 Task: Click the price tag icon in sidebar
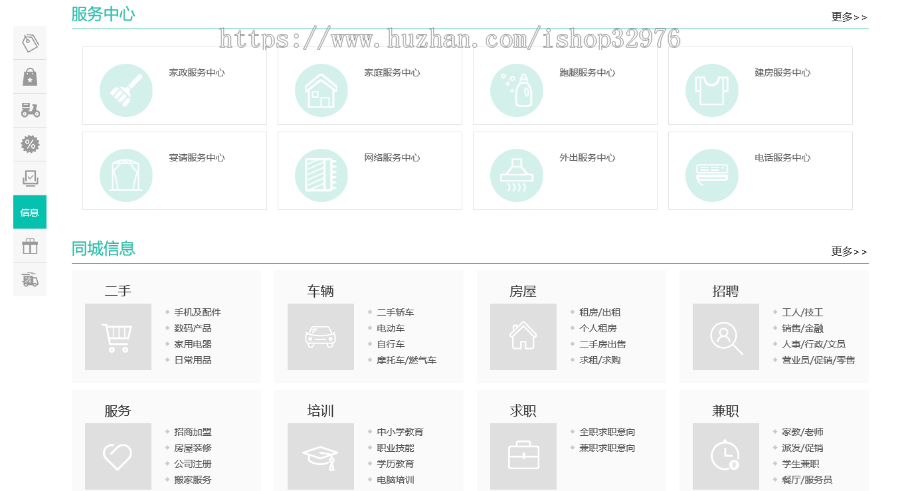pyautogui.click(x=30, y=43)
